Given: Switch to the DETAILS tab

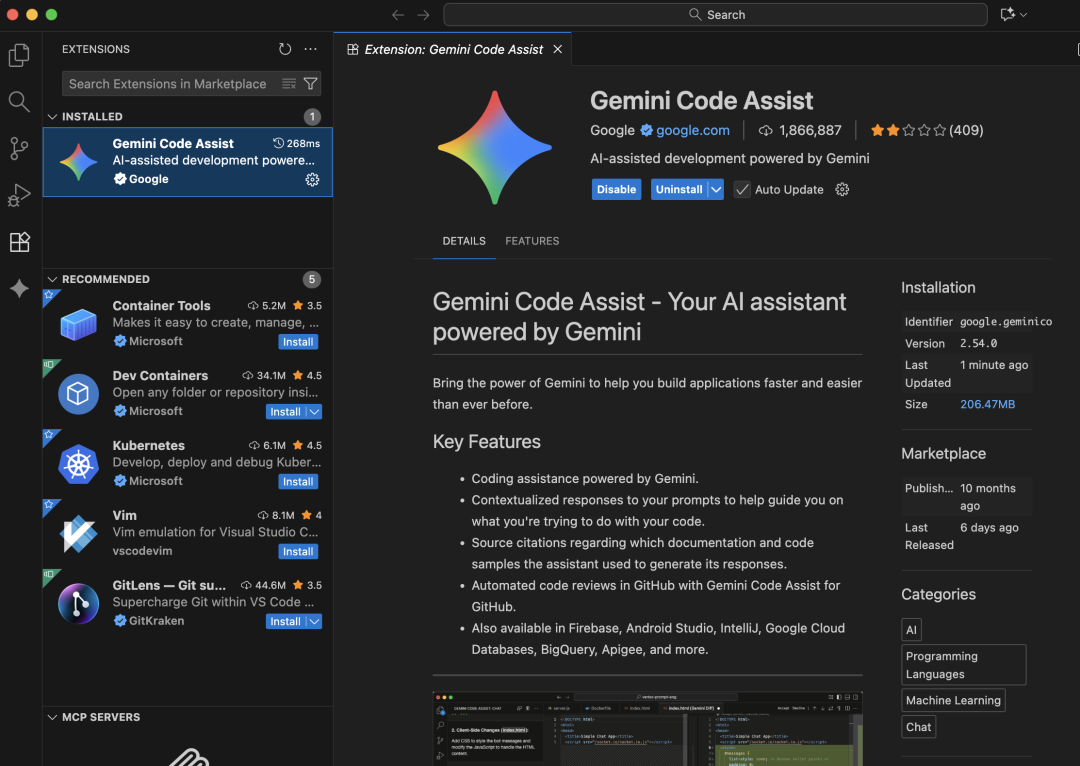Looking at the screenshot, I should tap(464, 241).
